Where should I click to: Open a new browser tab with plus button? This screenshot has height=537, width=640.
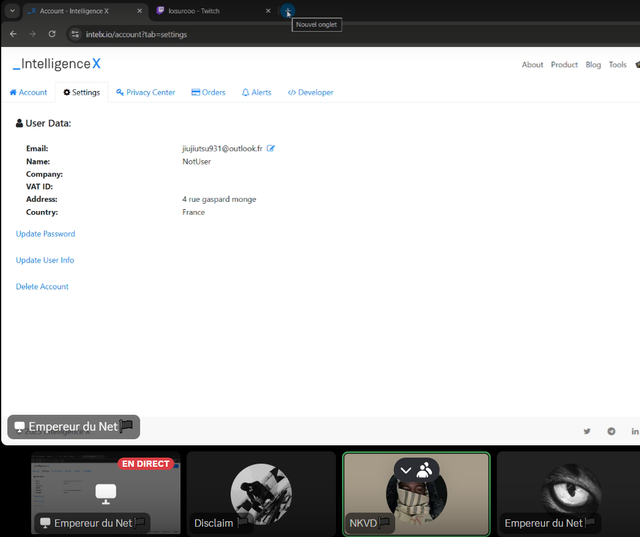point(288,11)
